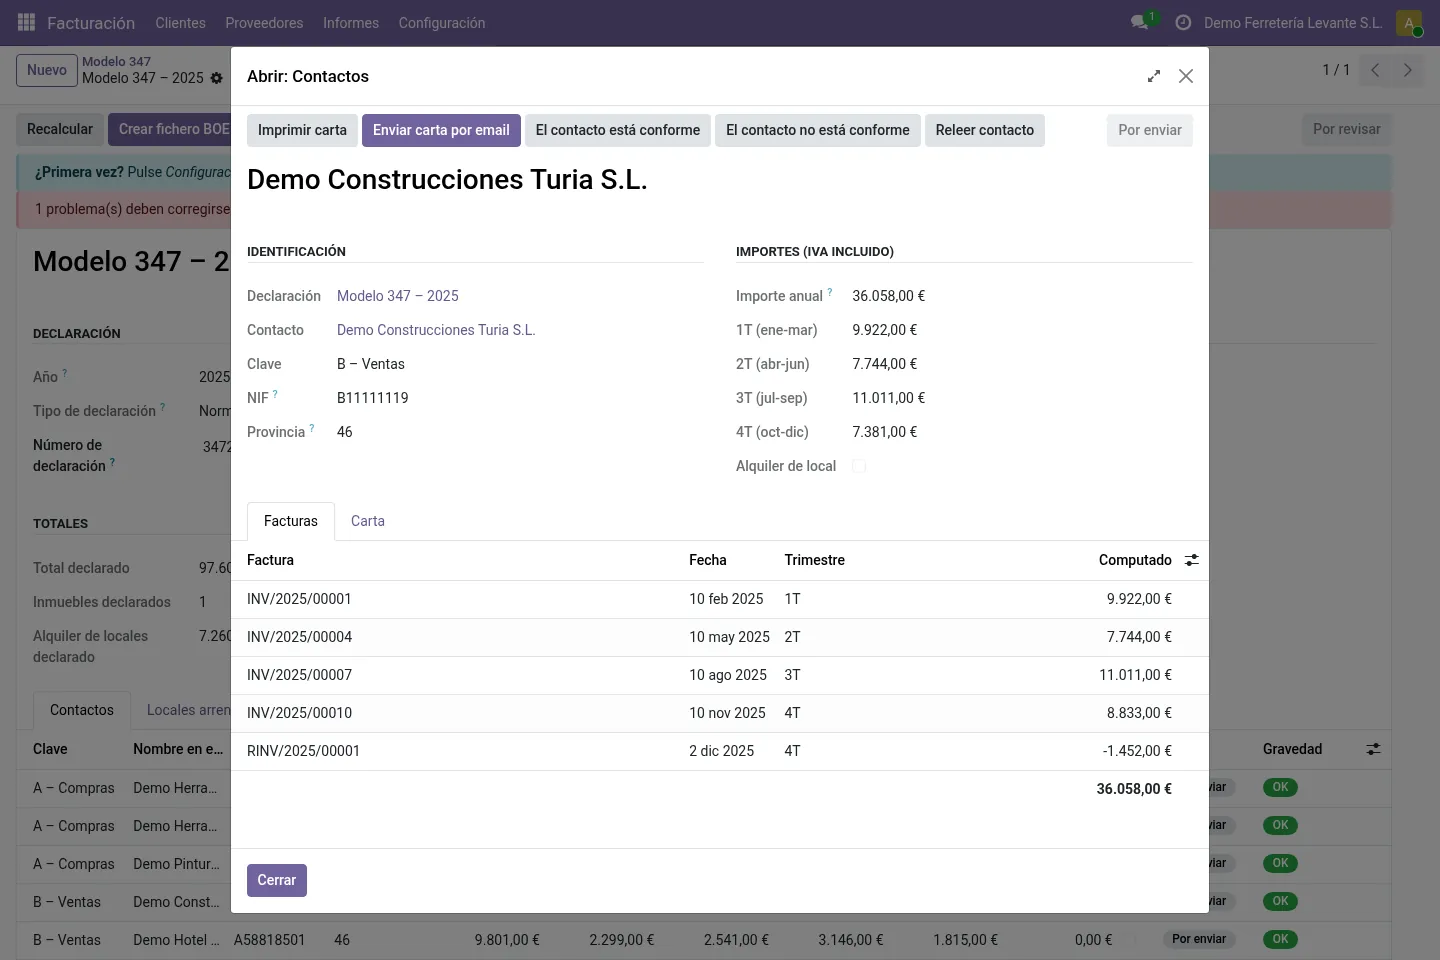The width and height of the screenshot is (1440, 960).
Task: Open invoice INV/2025/00007 row
Action: (x=720, y=675)
